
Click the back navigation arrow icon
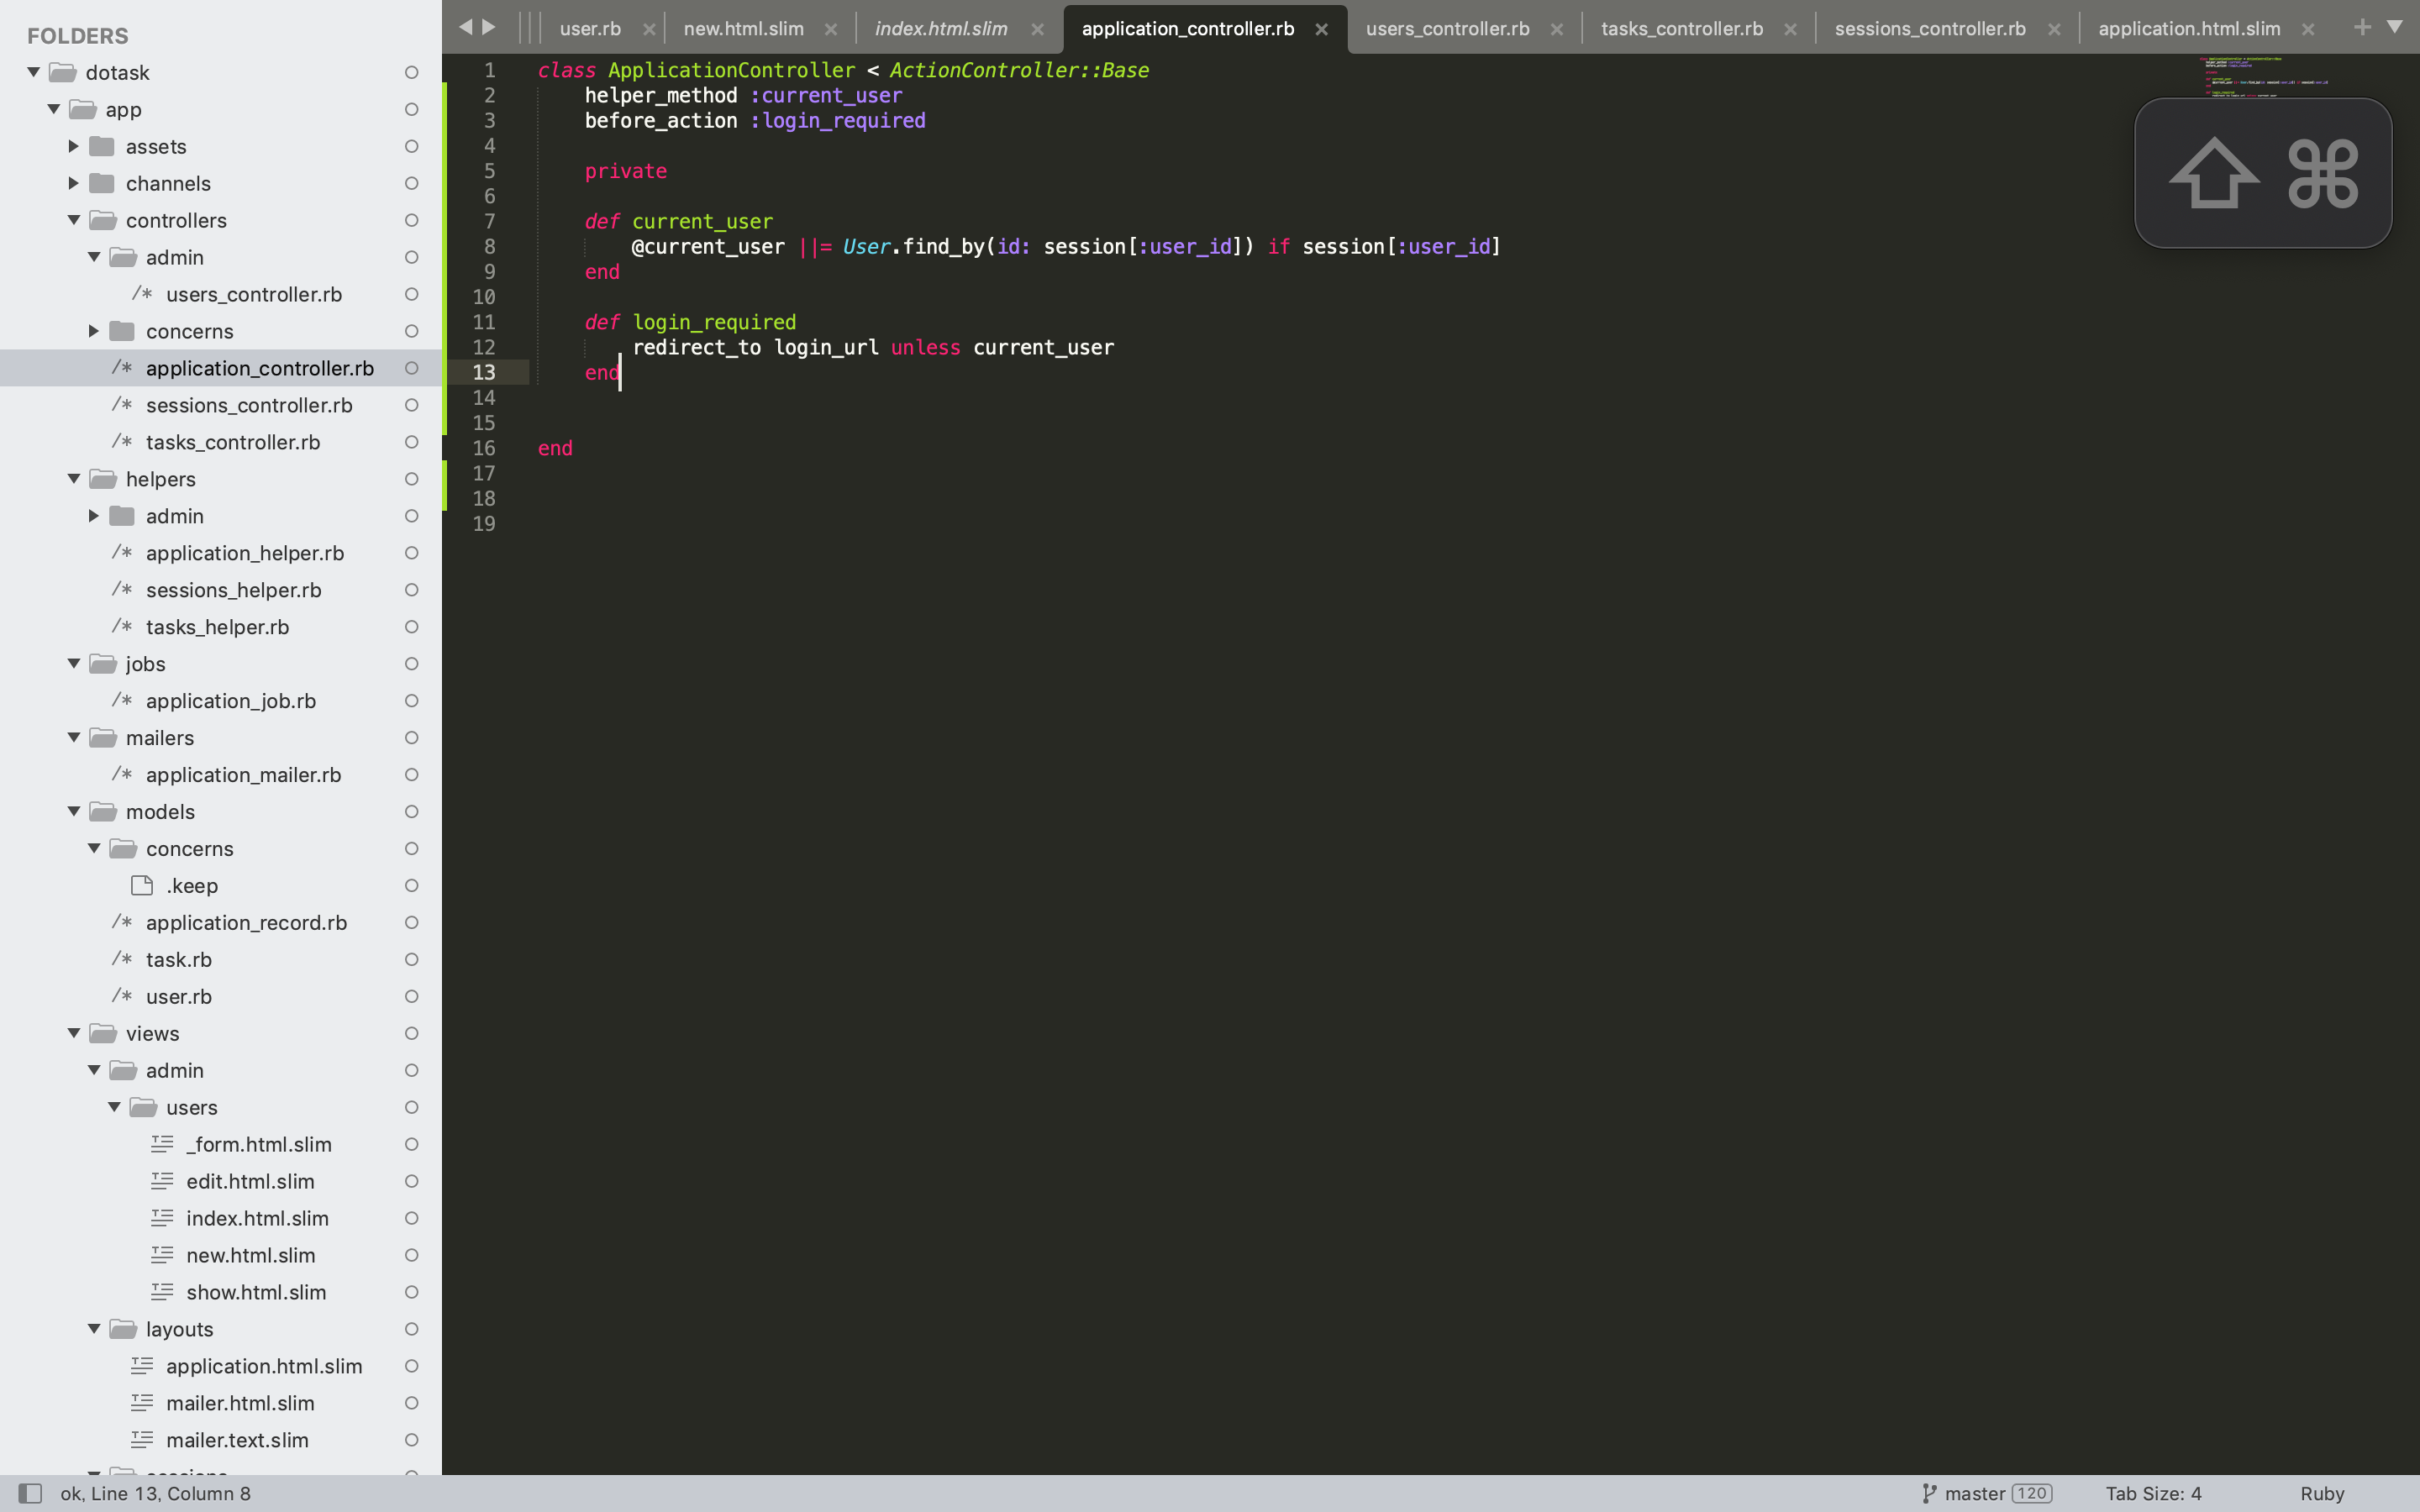click(x=466, y=27)
